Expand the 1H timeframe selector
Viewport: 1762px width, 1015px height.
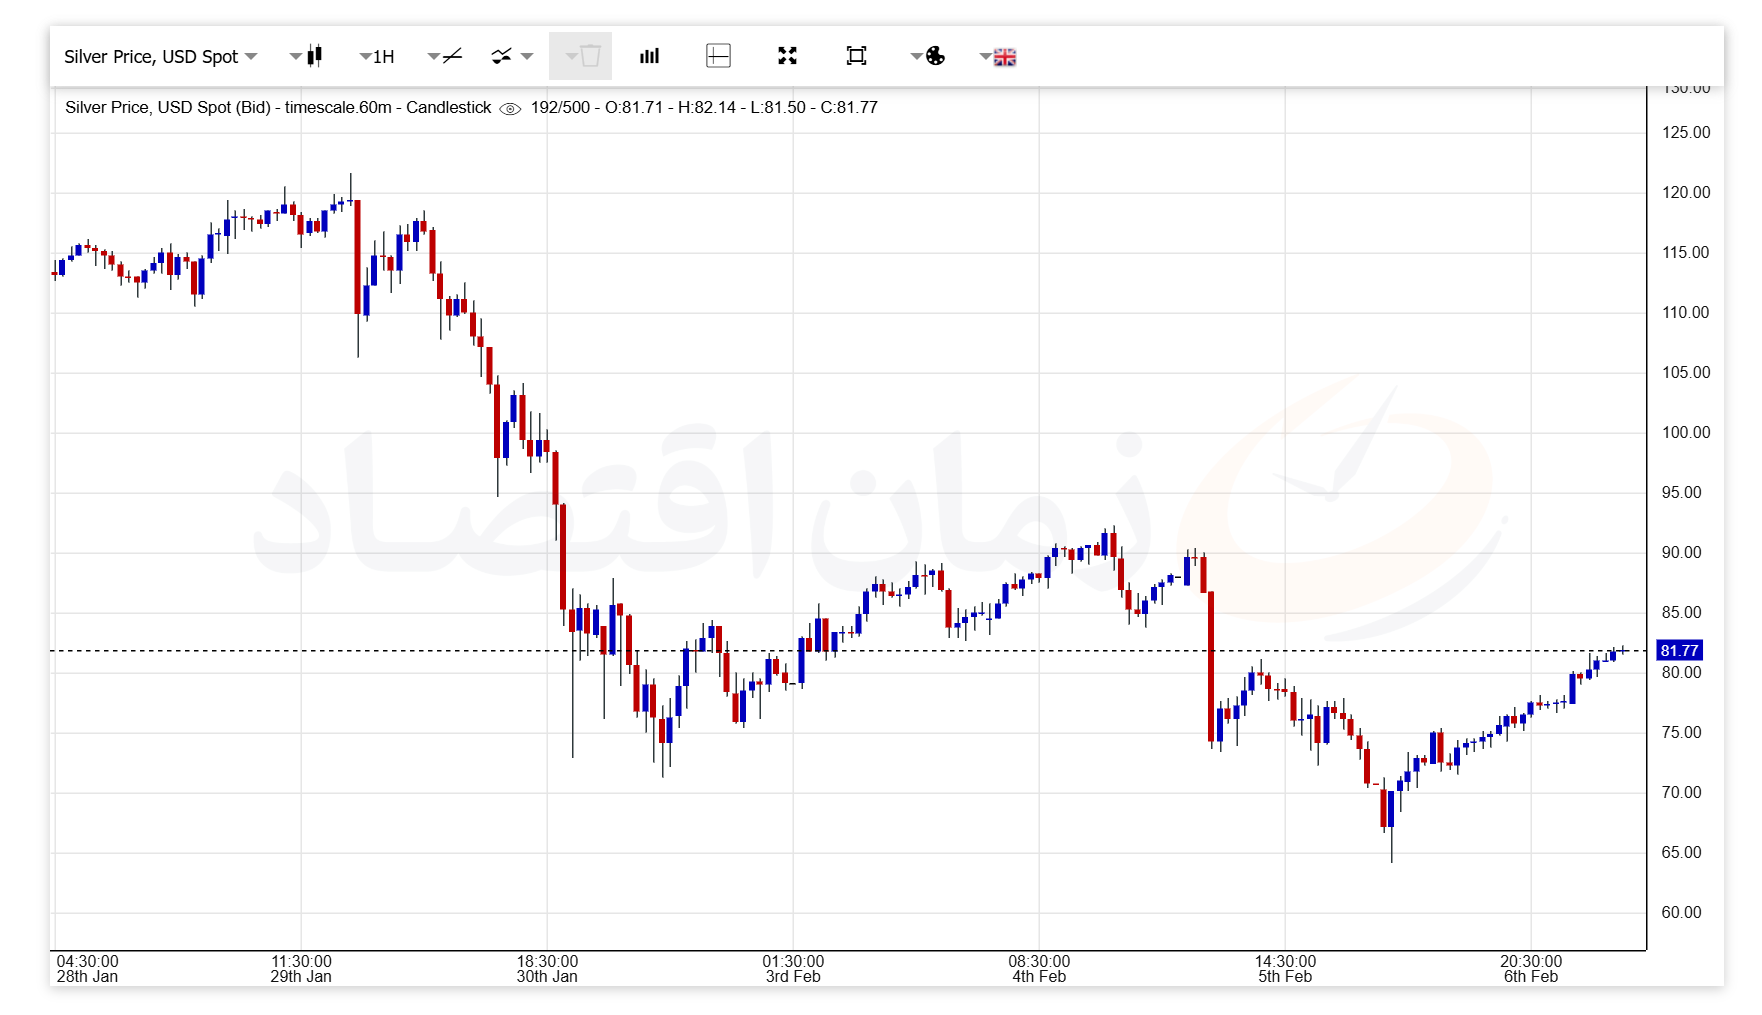tap(377, 57)
